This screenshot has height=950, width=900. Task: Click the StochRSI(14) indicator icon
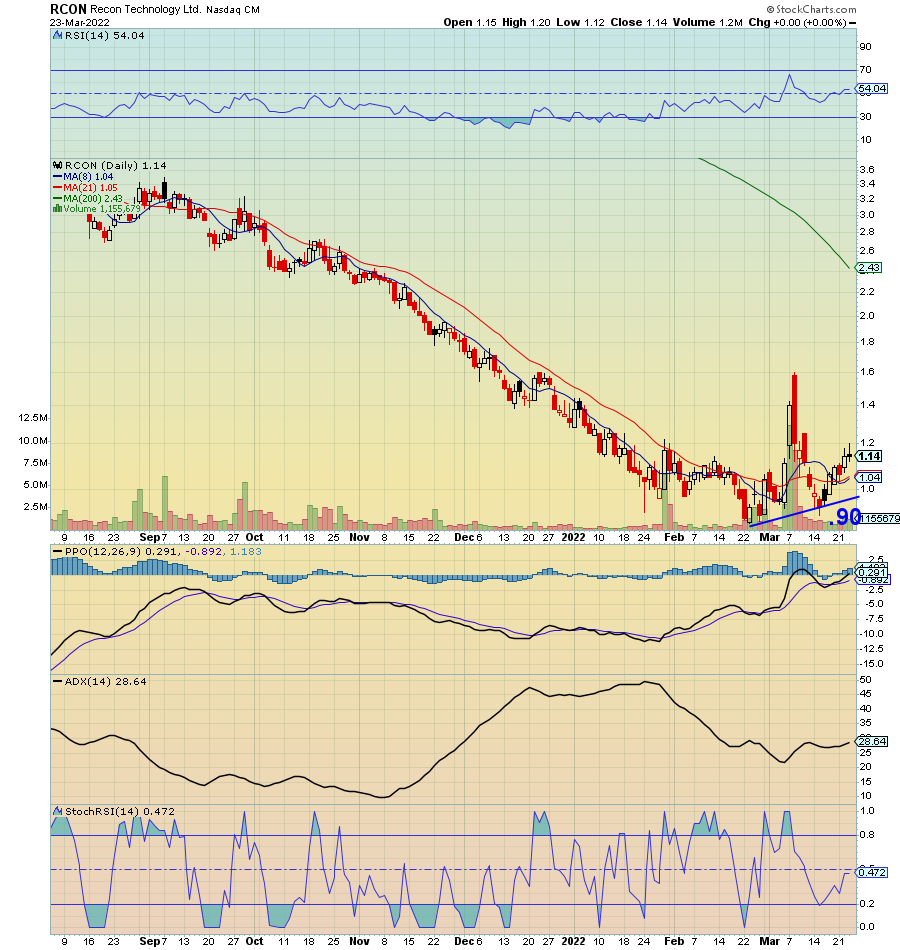point(58,811)
